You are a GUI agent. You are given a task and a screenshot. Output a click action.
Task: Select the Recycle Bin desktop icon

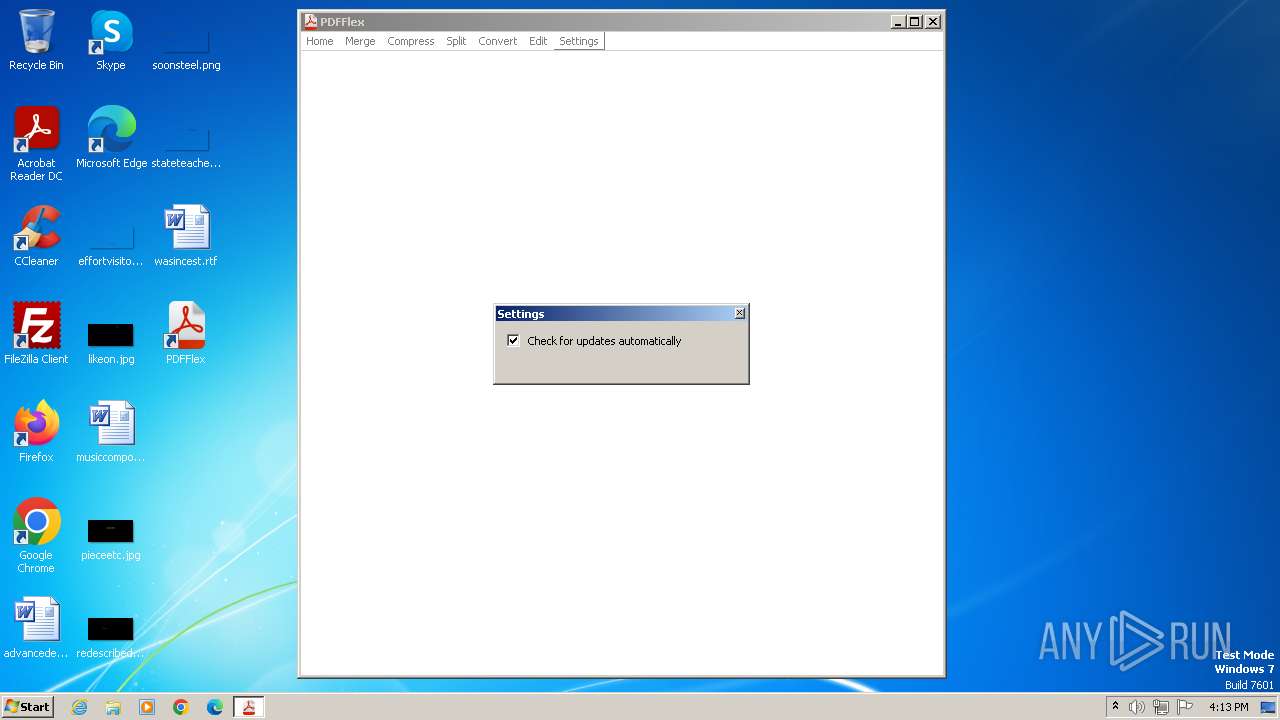[x=36, y=40]
